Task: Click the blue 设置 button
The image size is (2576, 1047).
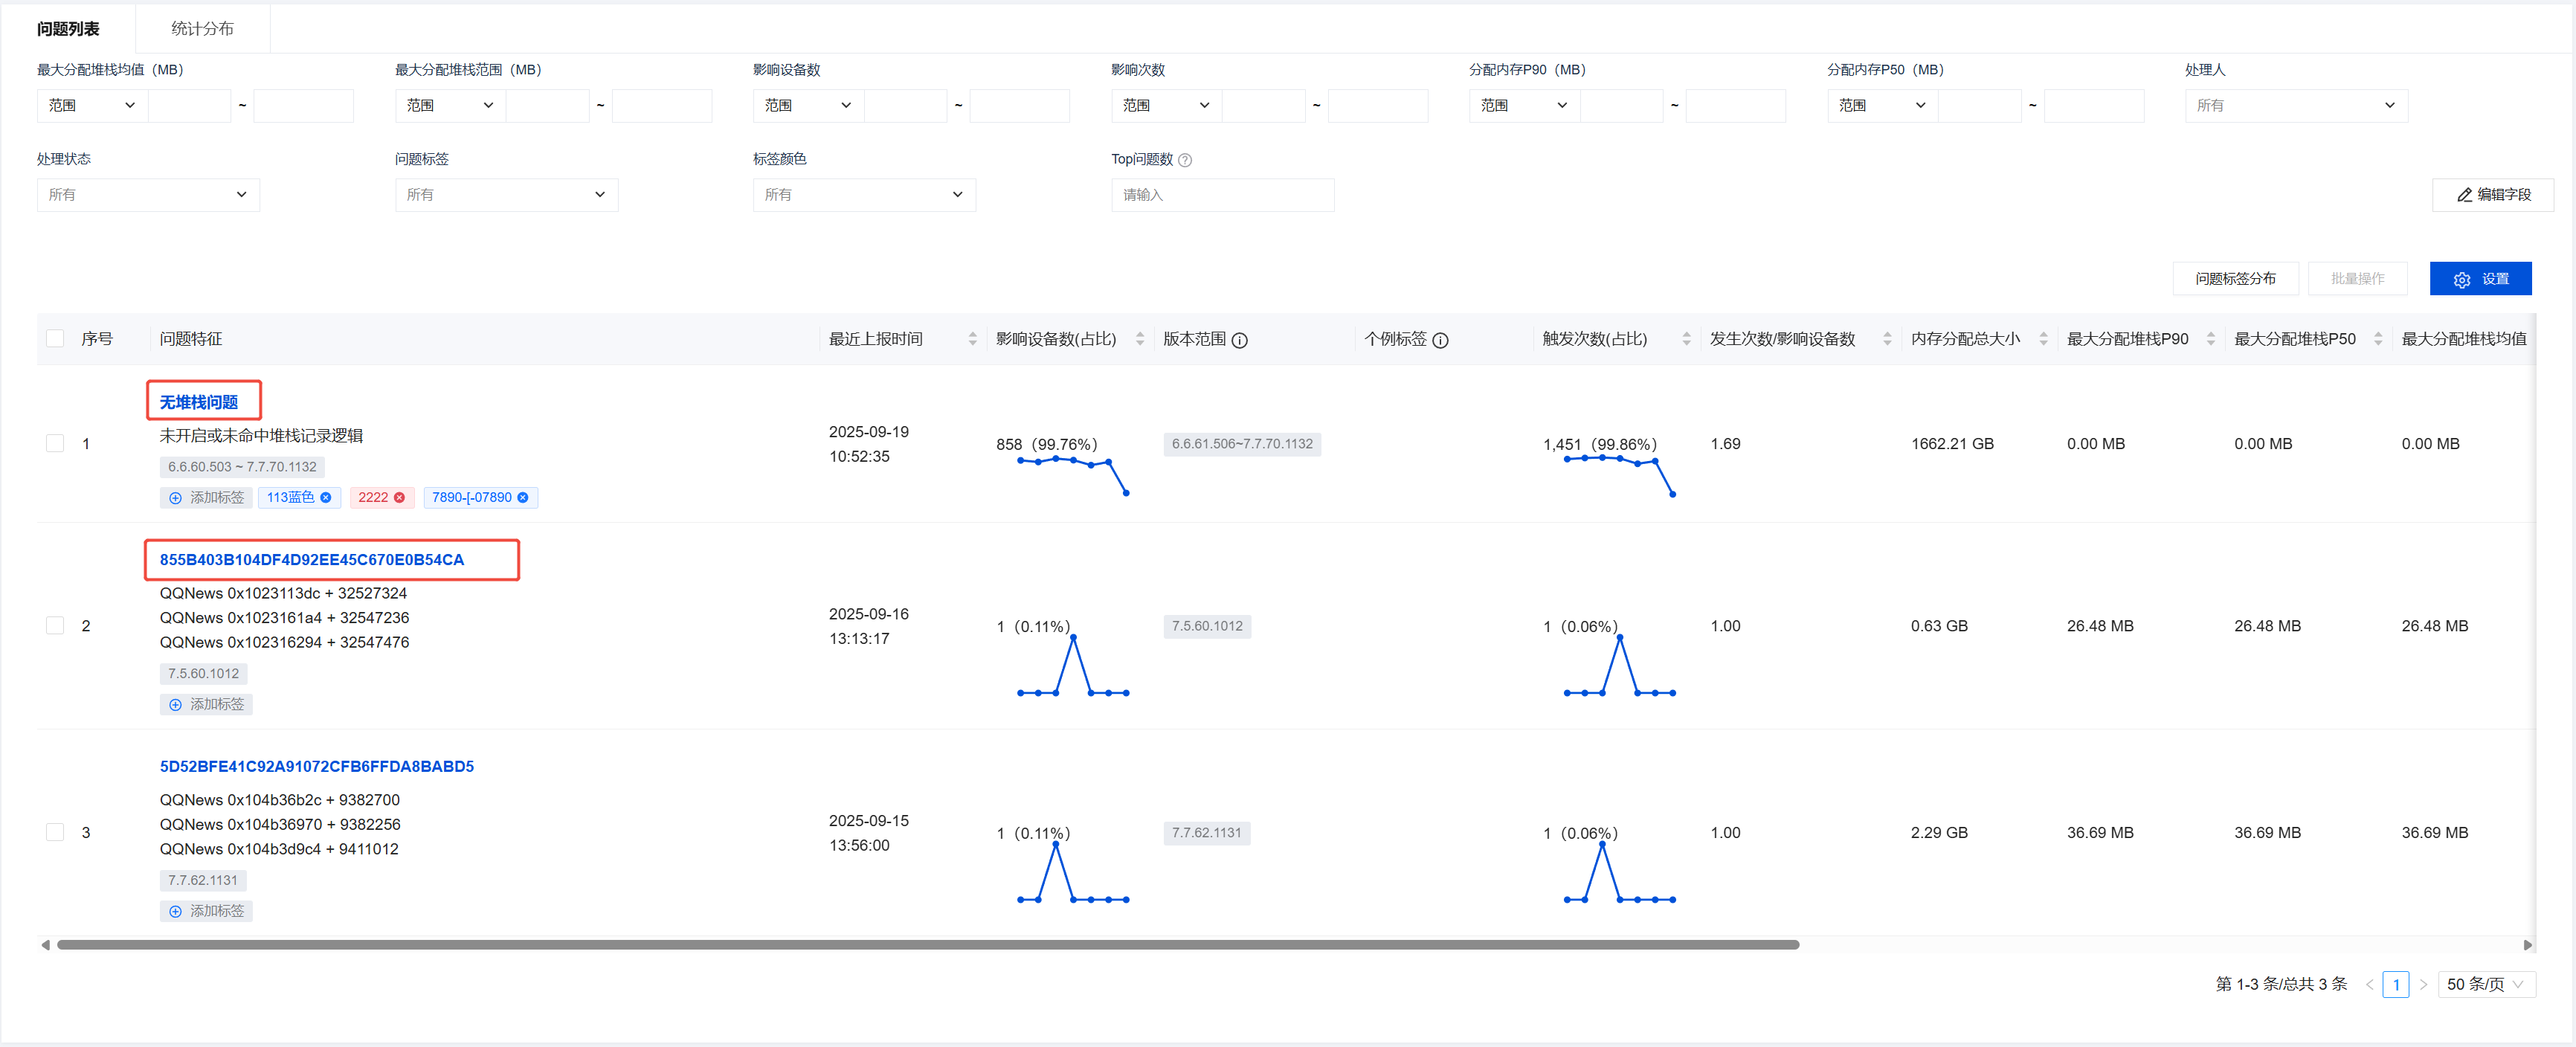Action: pyautogui.click(x=2480, y=279)
